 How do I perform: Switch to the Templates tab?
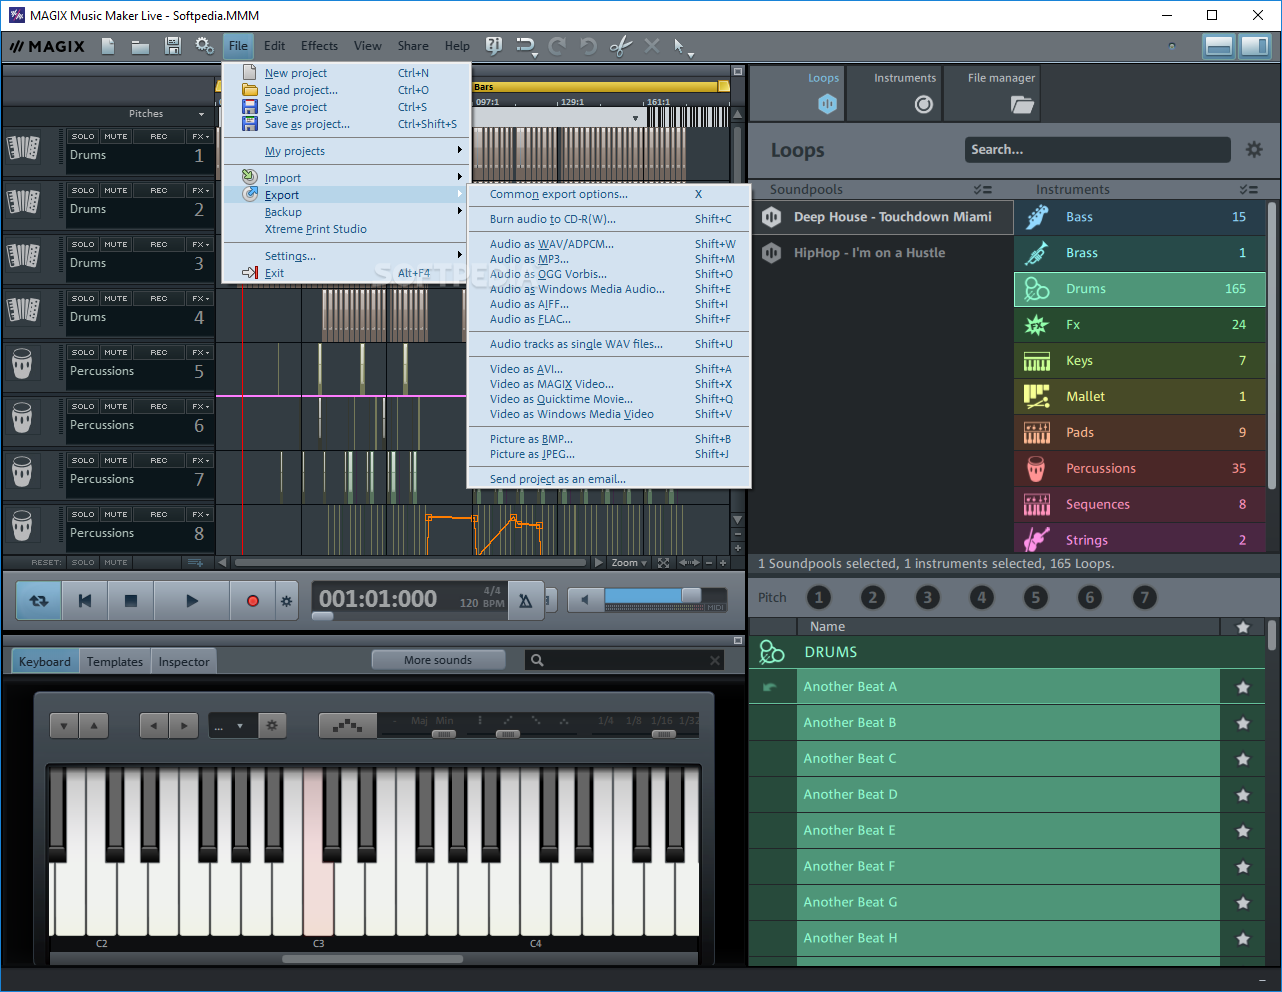point(115,662)
